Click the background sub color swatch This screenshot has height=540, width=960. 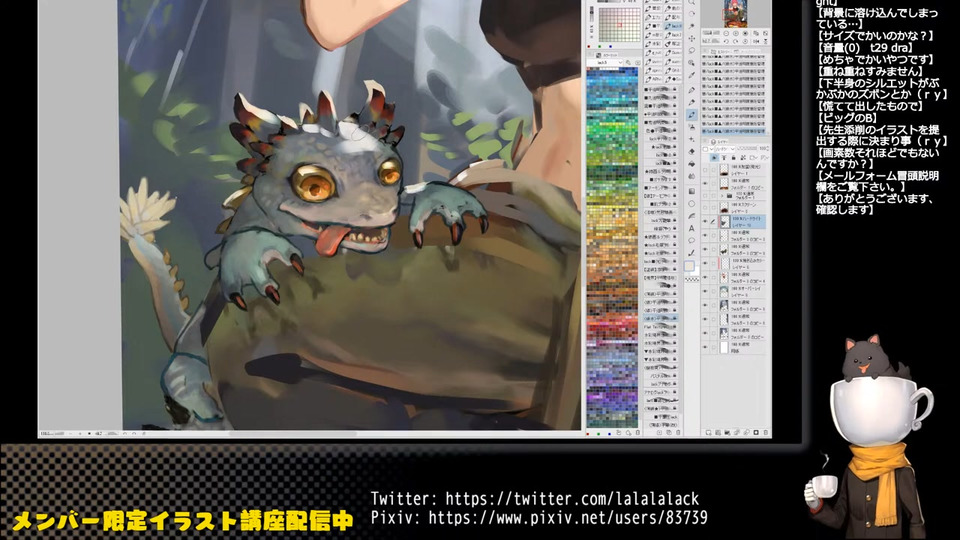pyautogui.click(x=697, y=272)
